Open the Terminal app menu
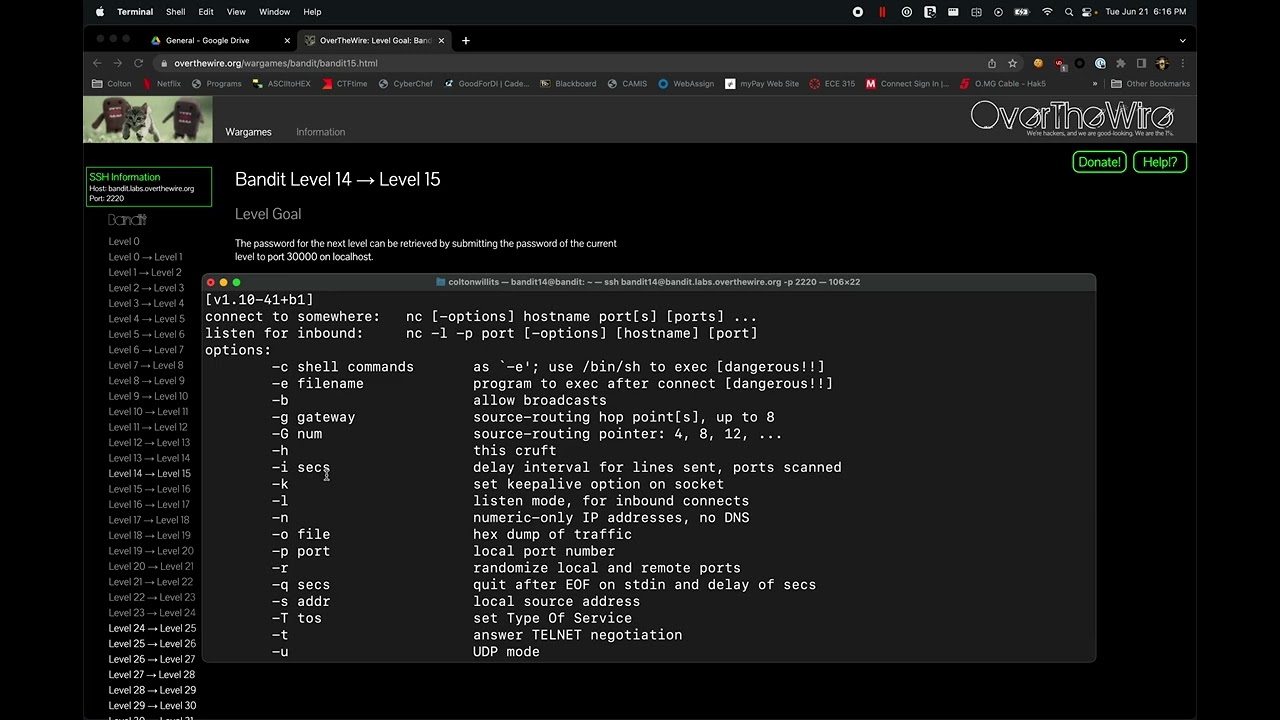Screen dimensions: 1280x720 coord(135,12)
